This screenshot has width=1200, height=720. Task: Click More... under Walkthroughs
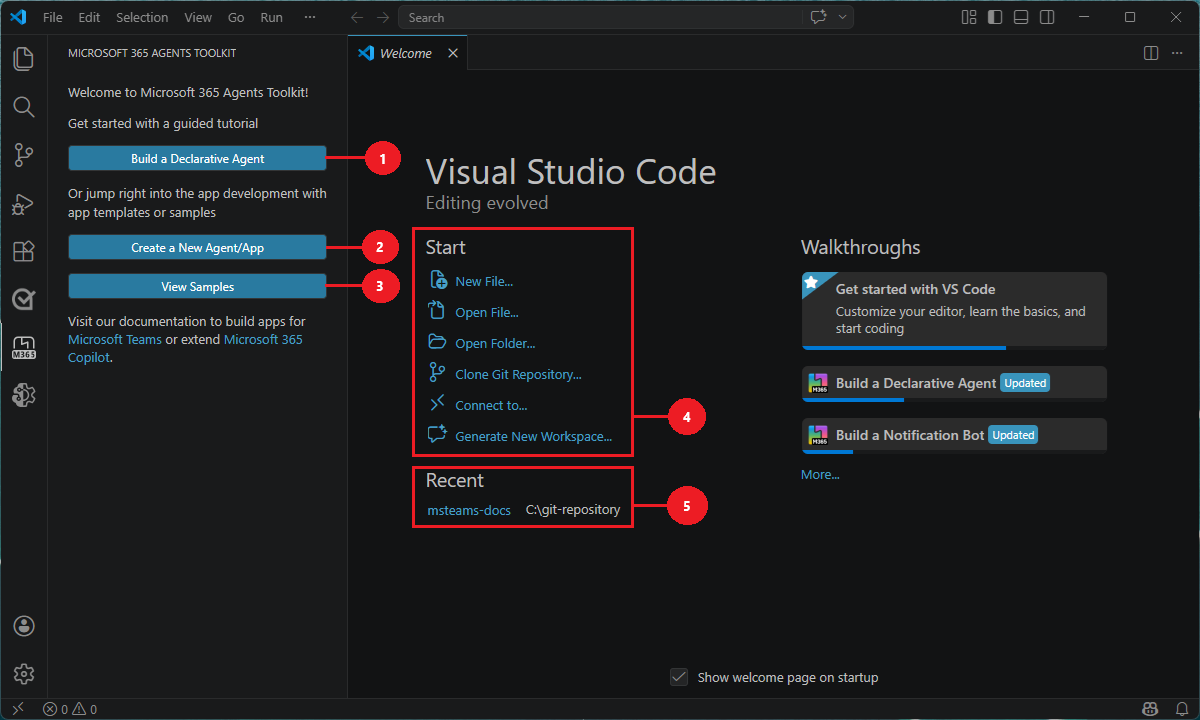click(x=820, y=475)
